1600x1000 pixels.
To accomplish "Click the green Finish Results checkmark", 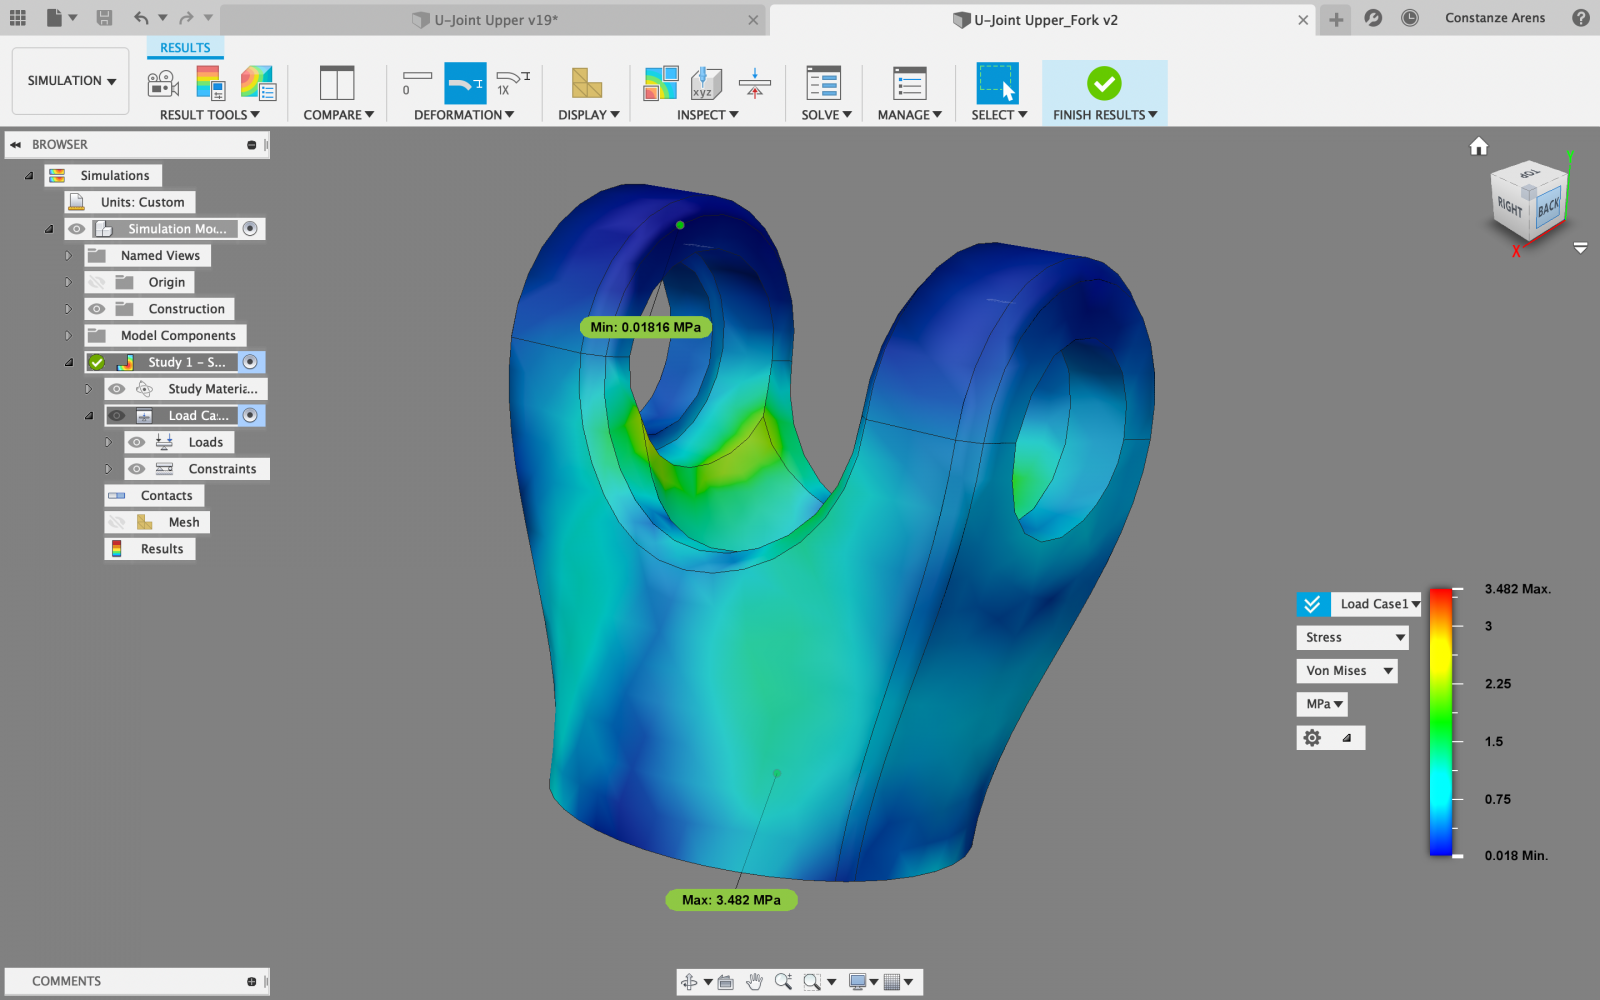I will tap(1104, 84).
